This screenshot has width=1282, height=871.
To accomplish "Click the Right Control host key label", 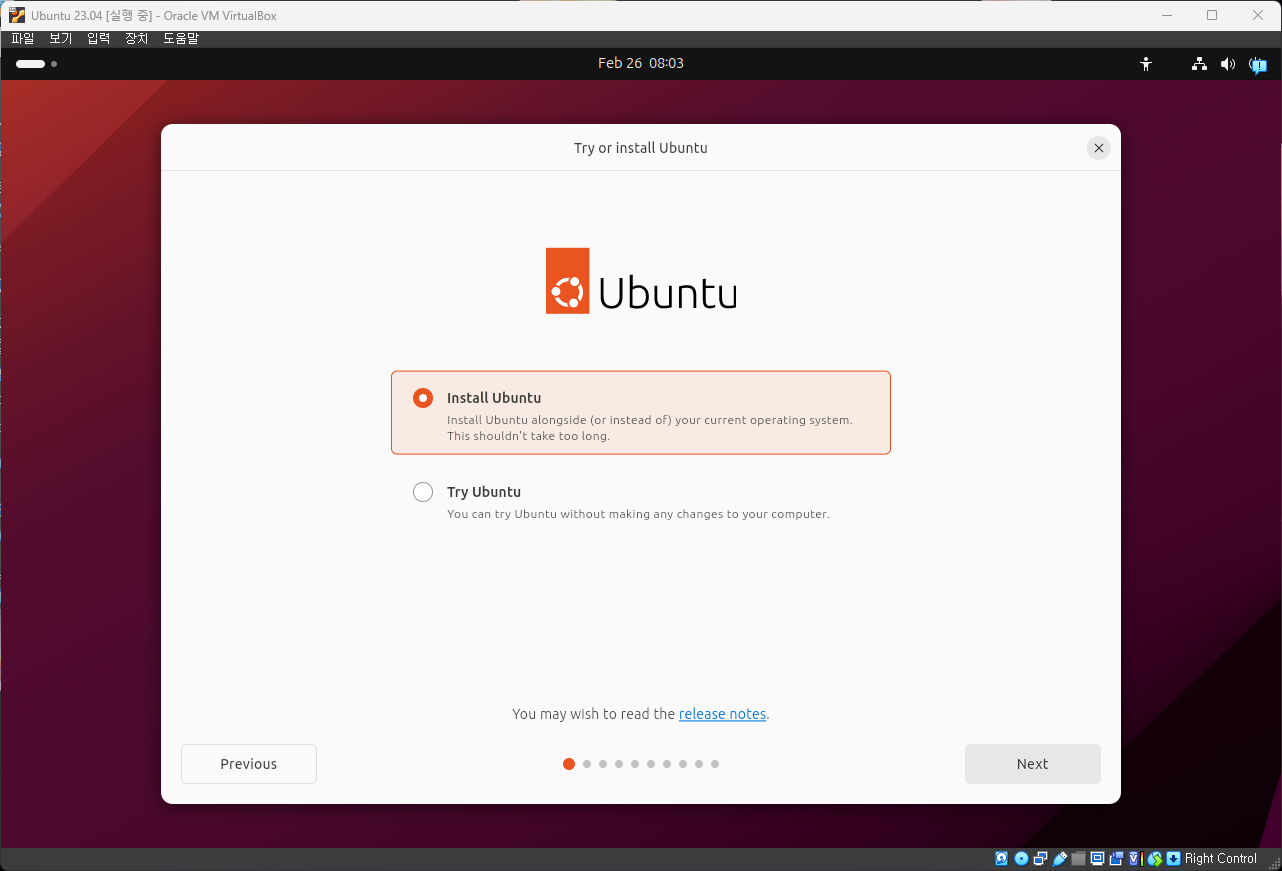I will tap(1221, 858).
